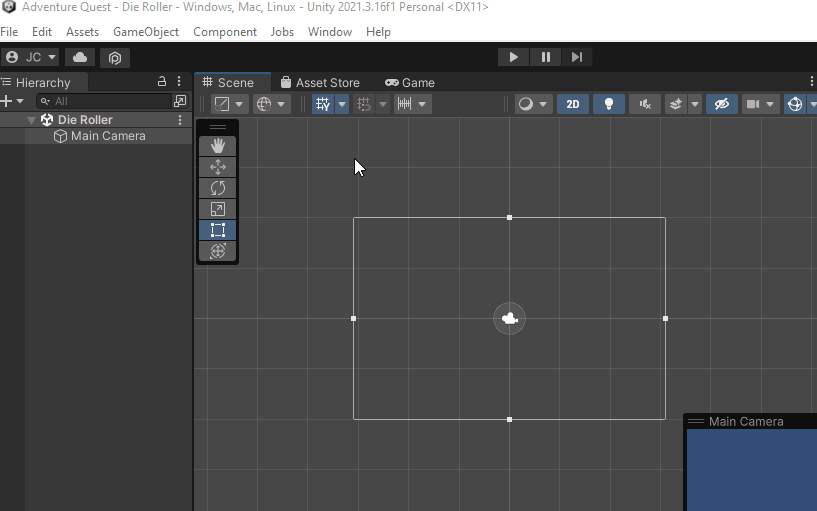The width and height of the screenshot is (817, 511).
Task: Open the File menu
Action: 9,32
